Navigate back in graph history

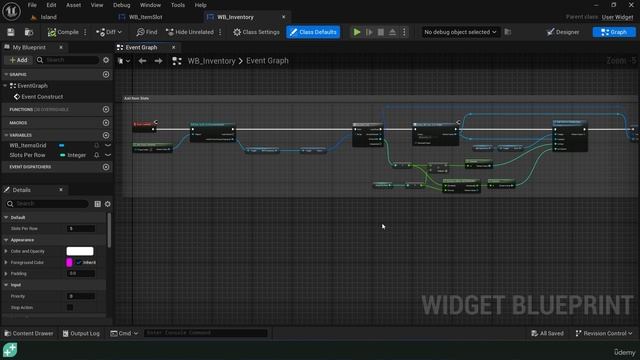(x=142, y=61)
